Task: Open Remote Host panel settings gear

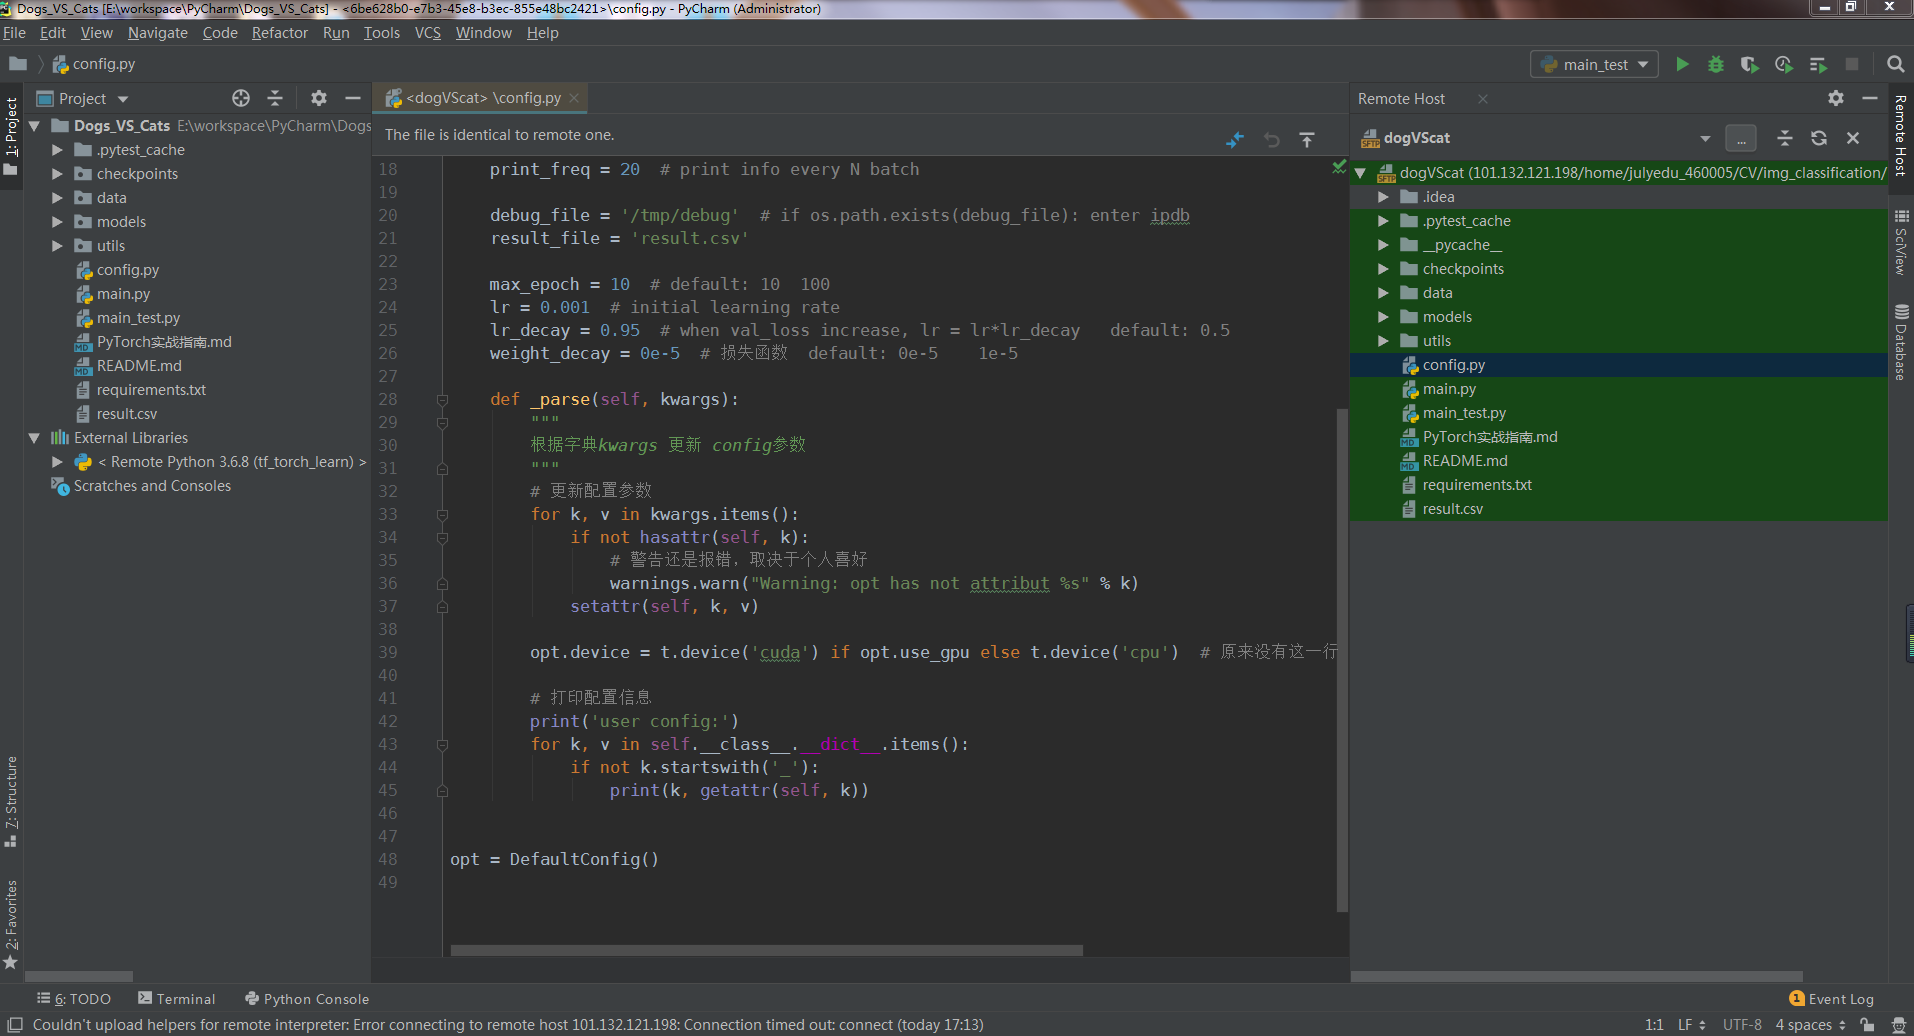Action: click(1836, 98)
